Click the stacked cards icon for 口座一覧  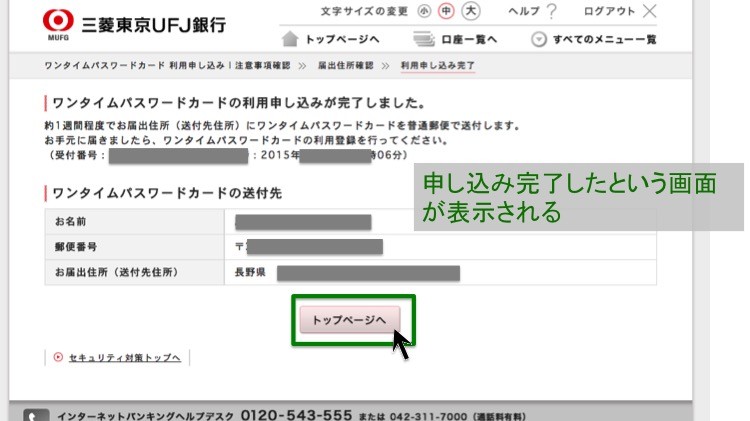click(424, 39)
